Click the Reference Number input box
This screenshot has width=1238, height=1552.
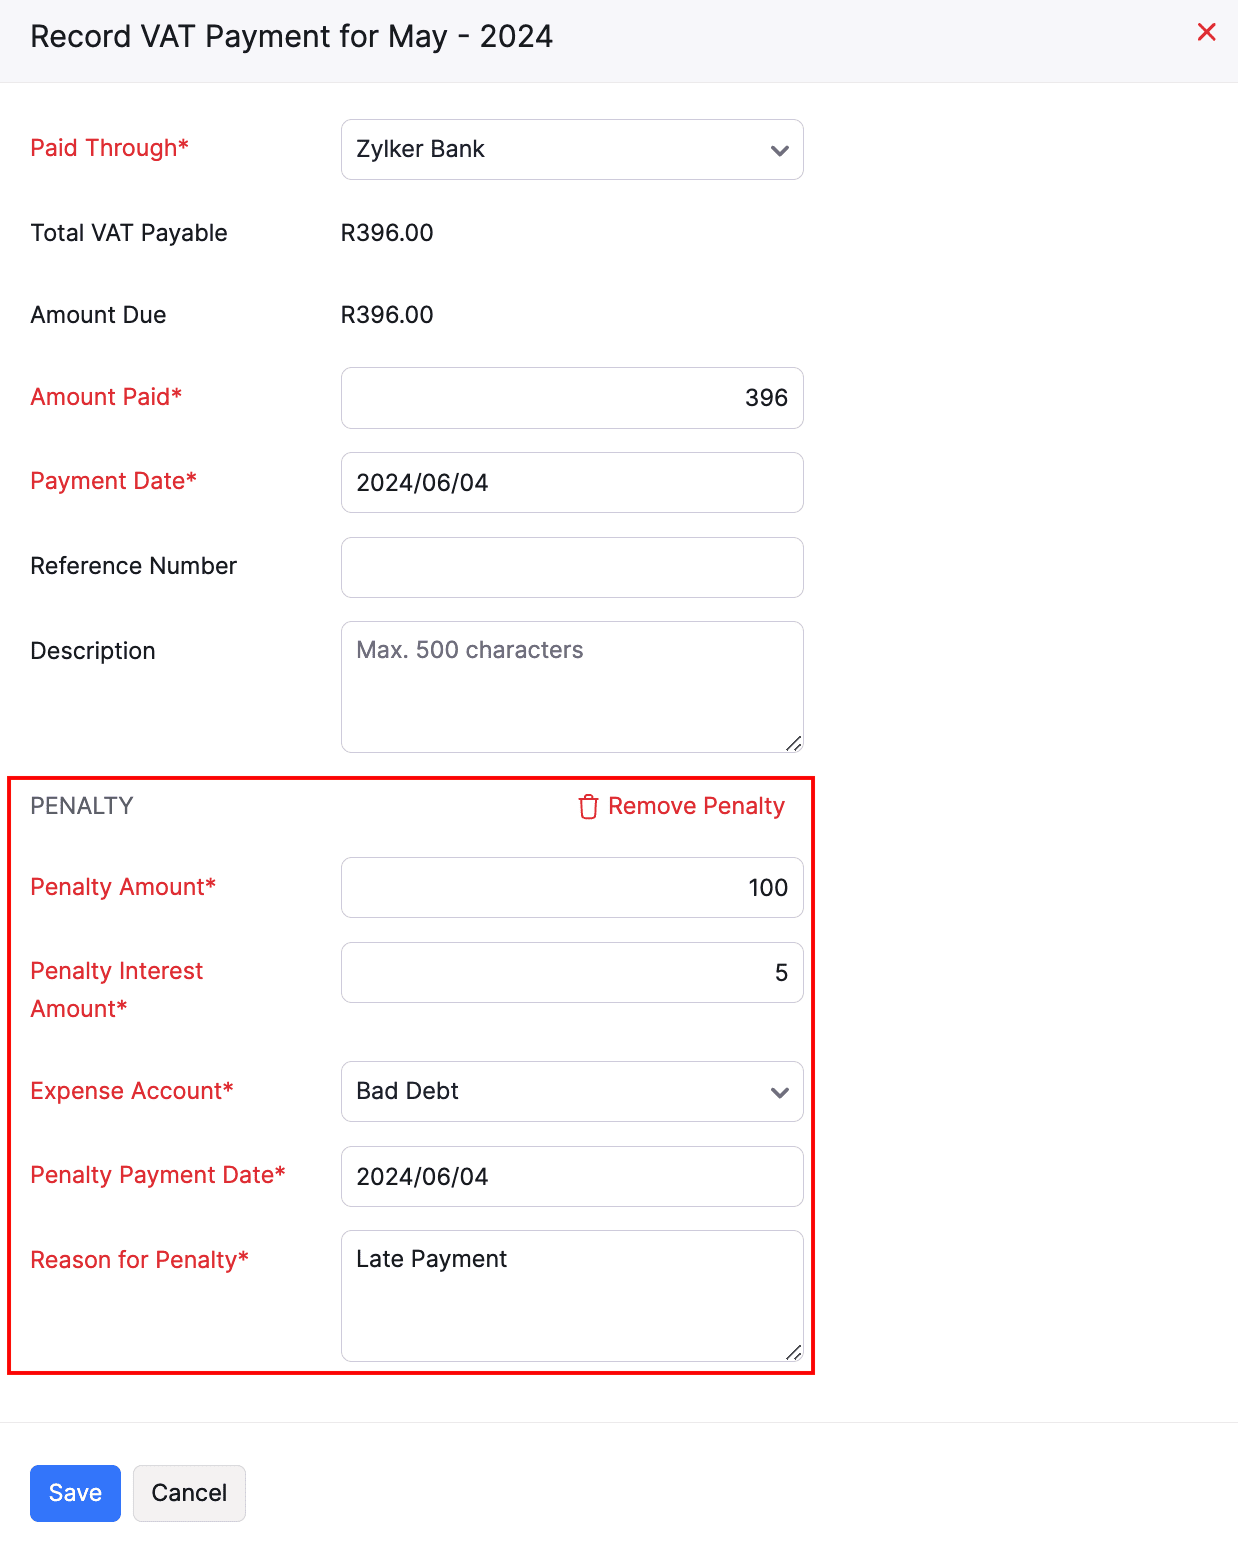point(571,567)
